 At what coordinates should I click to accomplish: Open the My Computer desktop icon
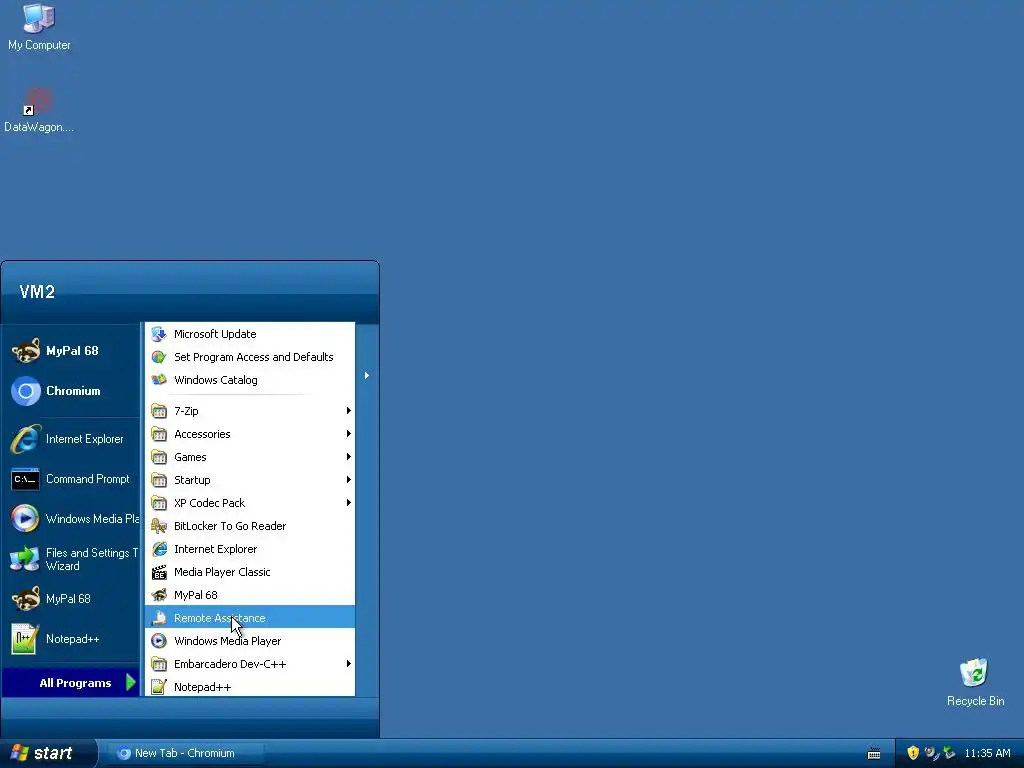[x=39, y=27]
